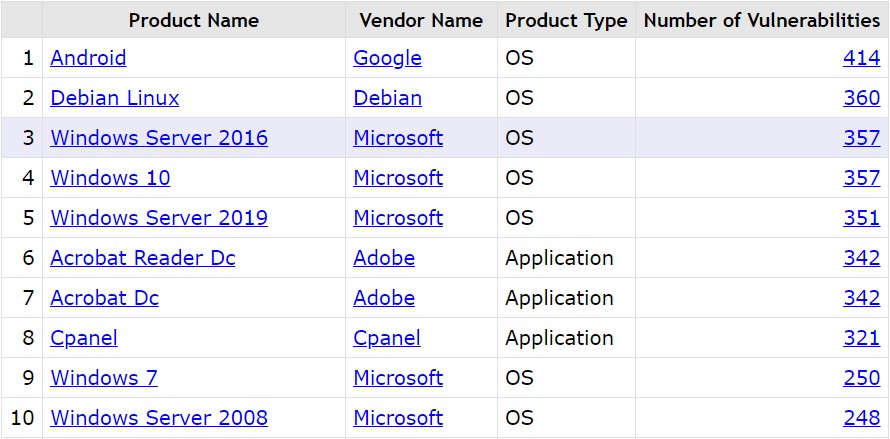This screenshot has height=439, width=890.
Task: Click the Number of Vulnerabilities column header
Action: [762, 20]
